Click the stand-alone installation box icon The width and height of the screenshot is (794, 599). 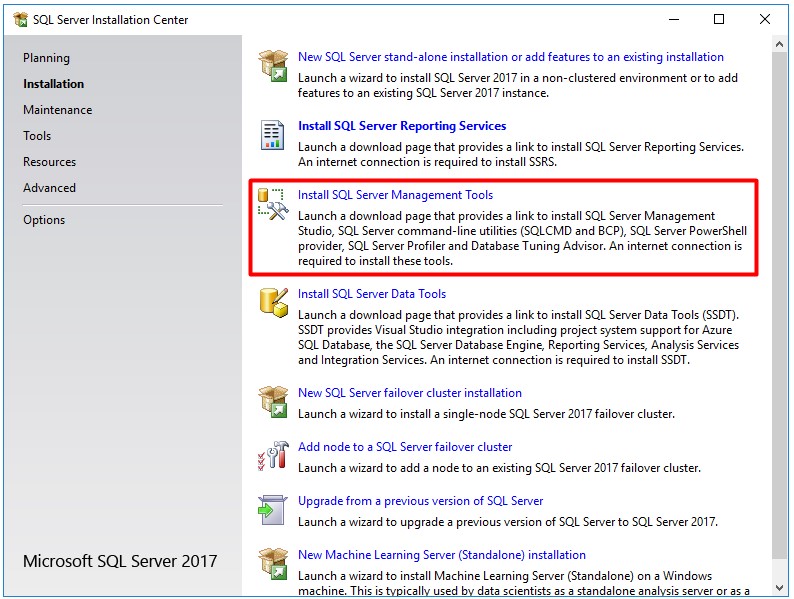tap(273, 65)
